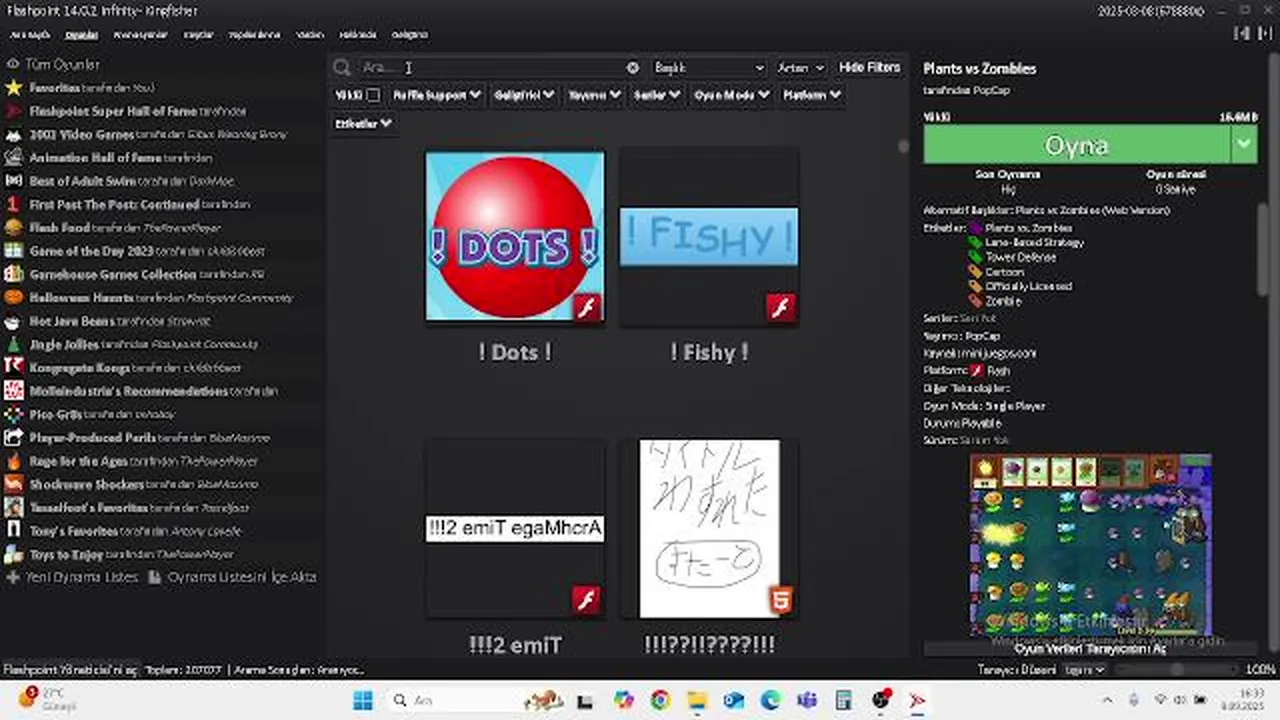Open the Yapılandırma tab
The width and height of the screenshot is (1280, 720).
pos(254,34)
